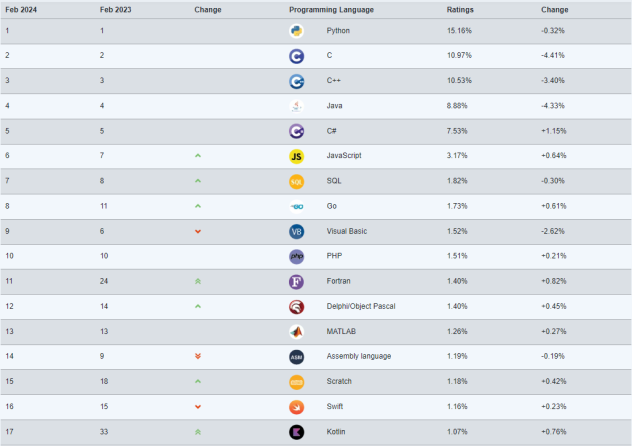
Task: Click the Visual Basic VB icon
Action: pyautogui.click(x=296, y=231)
